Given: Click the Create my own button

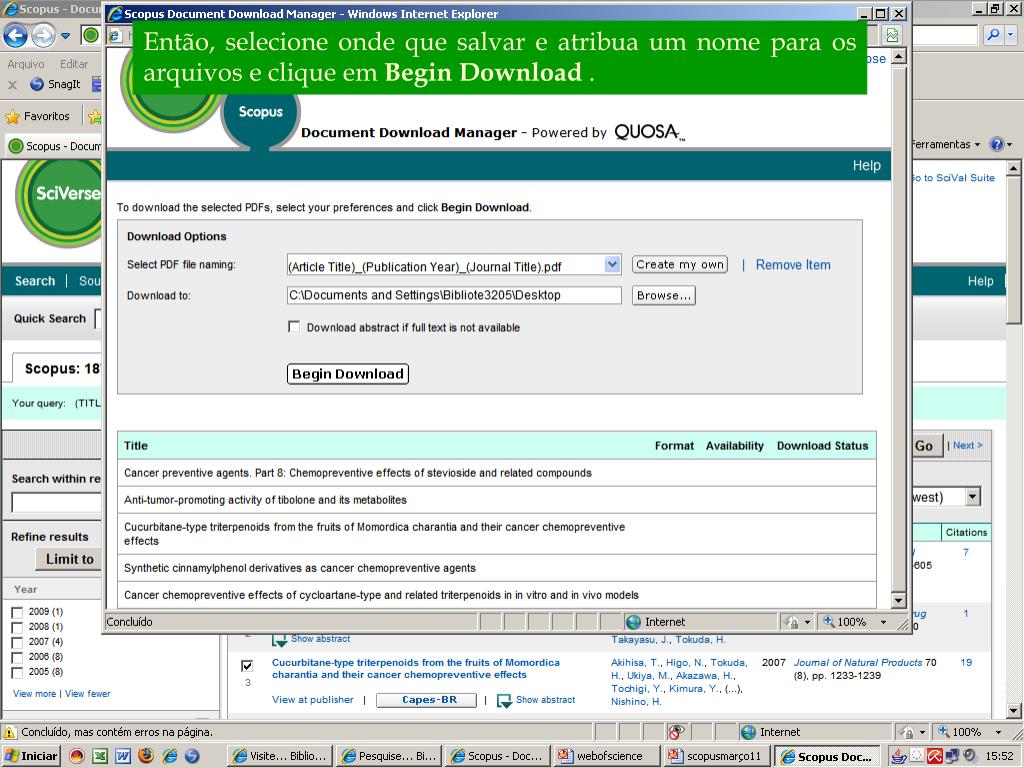Looking at the screenshot, I should pos(680,264).
